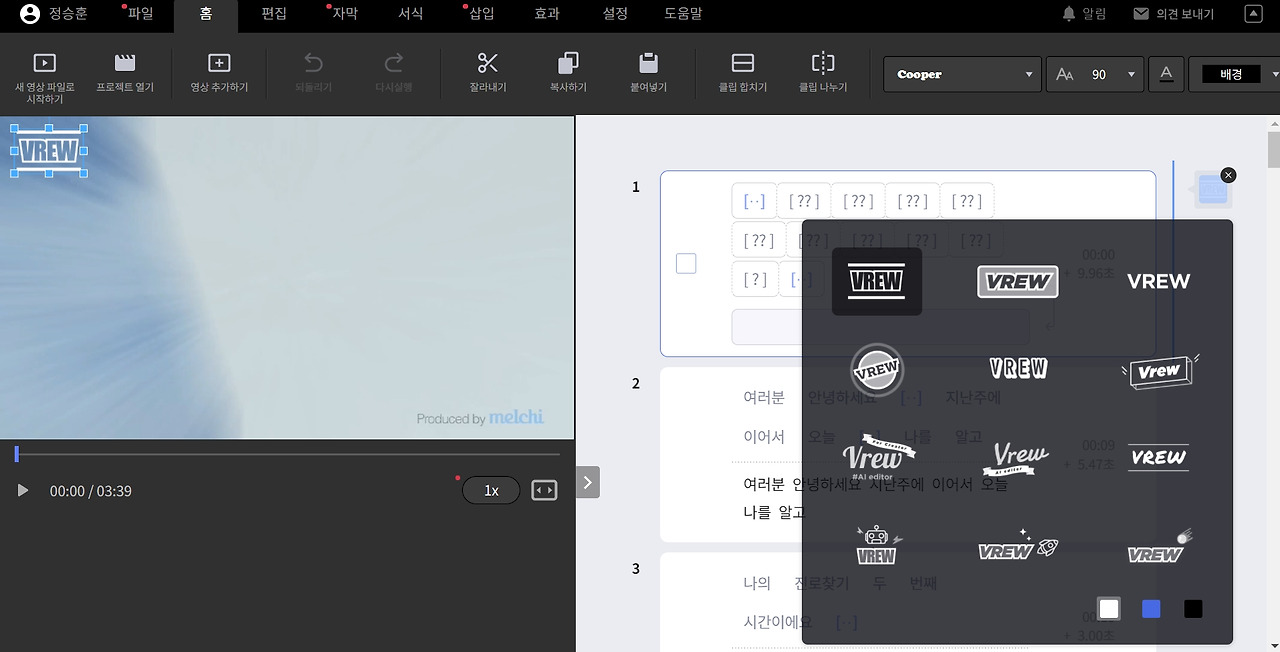Choose the black logo color swatch
The image size is (1280, 652).
(1193, 609)
